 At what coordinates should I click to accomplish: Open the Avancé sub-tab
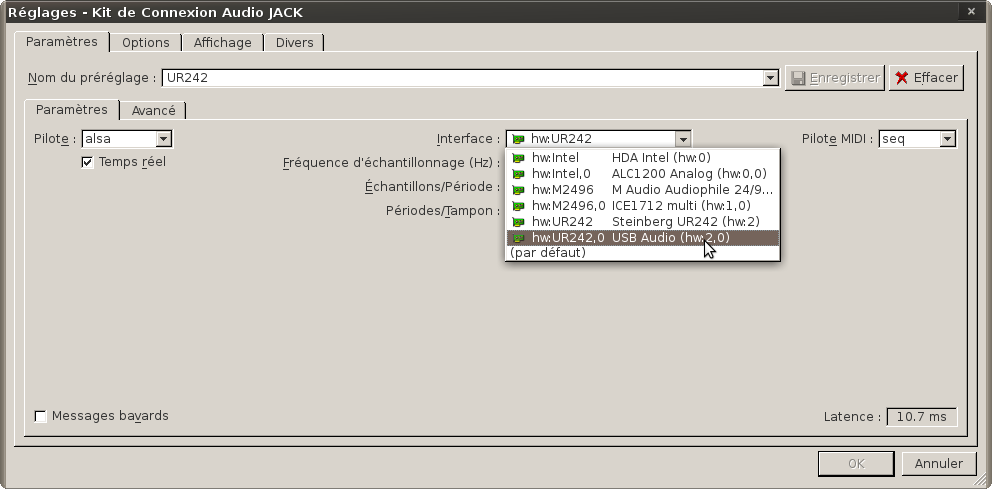coord(154,110)
